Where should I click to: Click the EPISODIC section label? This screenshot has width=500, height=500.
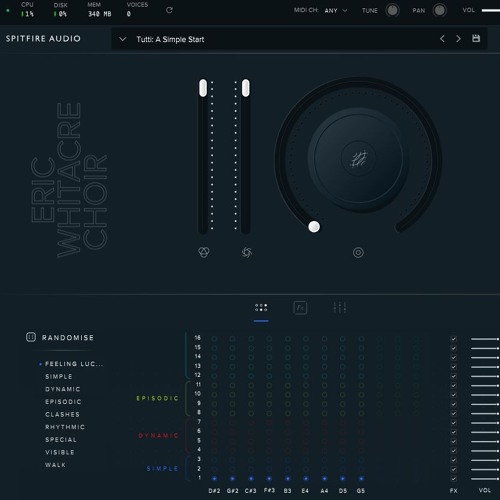(157, 398)
